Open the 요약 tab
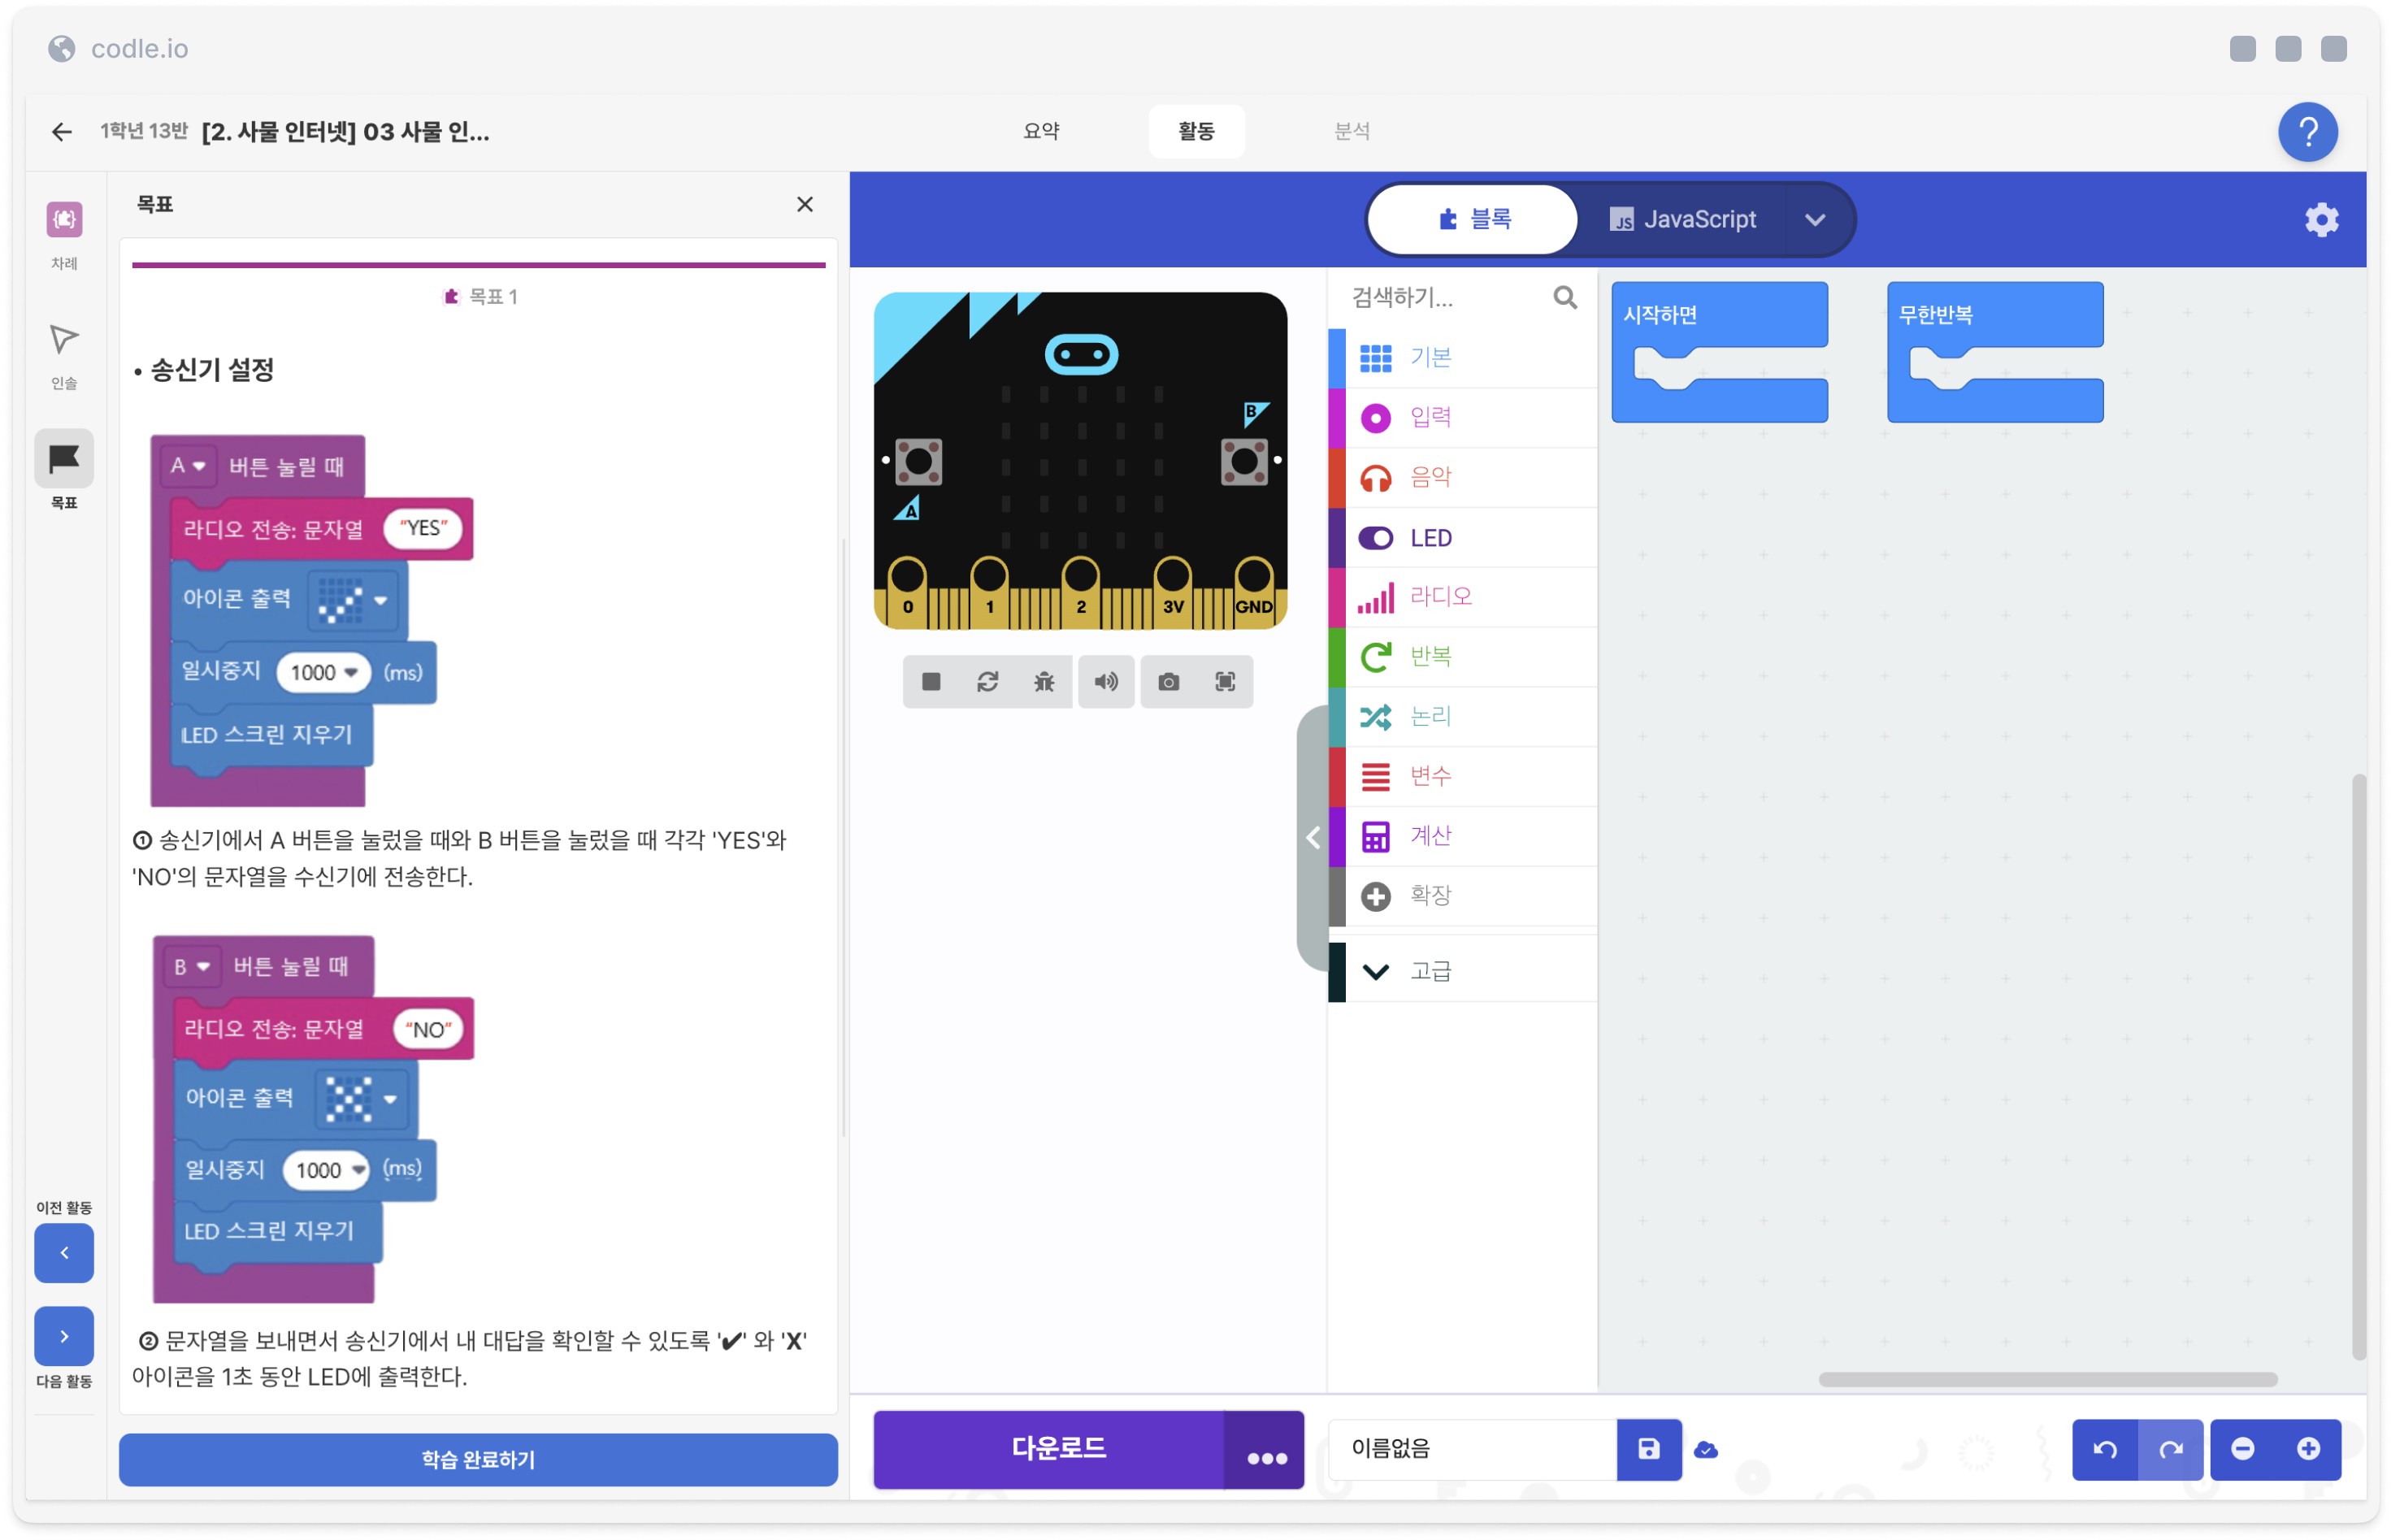The image size is (2391, 1540). click(x=1041, y=131)
